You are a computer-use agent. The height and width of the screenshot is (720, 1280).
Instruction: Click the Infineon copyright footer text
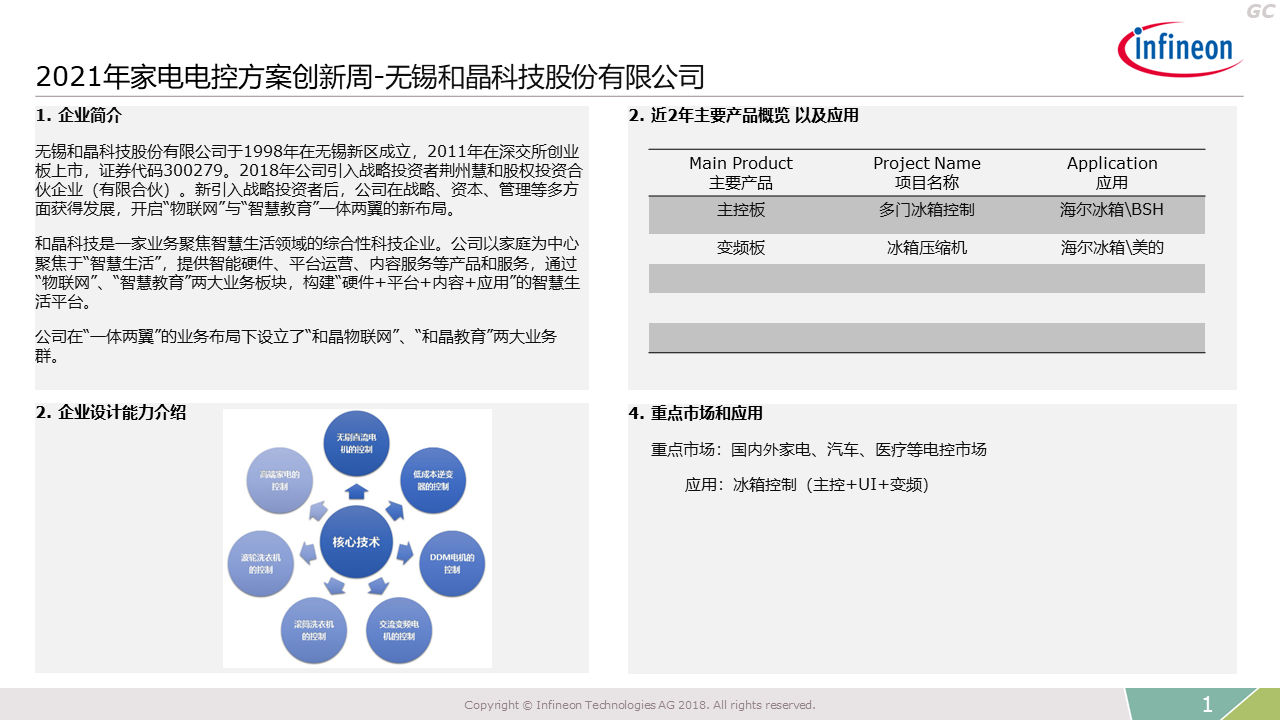click(x=640, y=705)
